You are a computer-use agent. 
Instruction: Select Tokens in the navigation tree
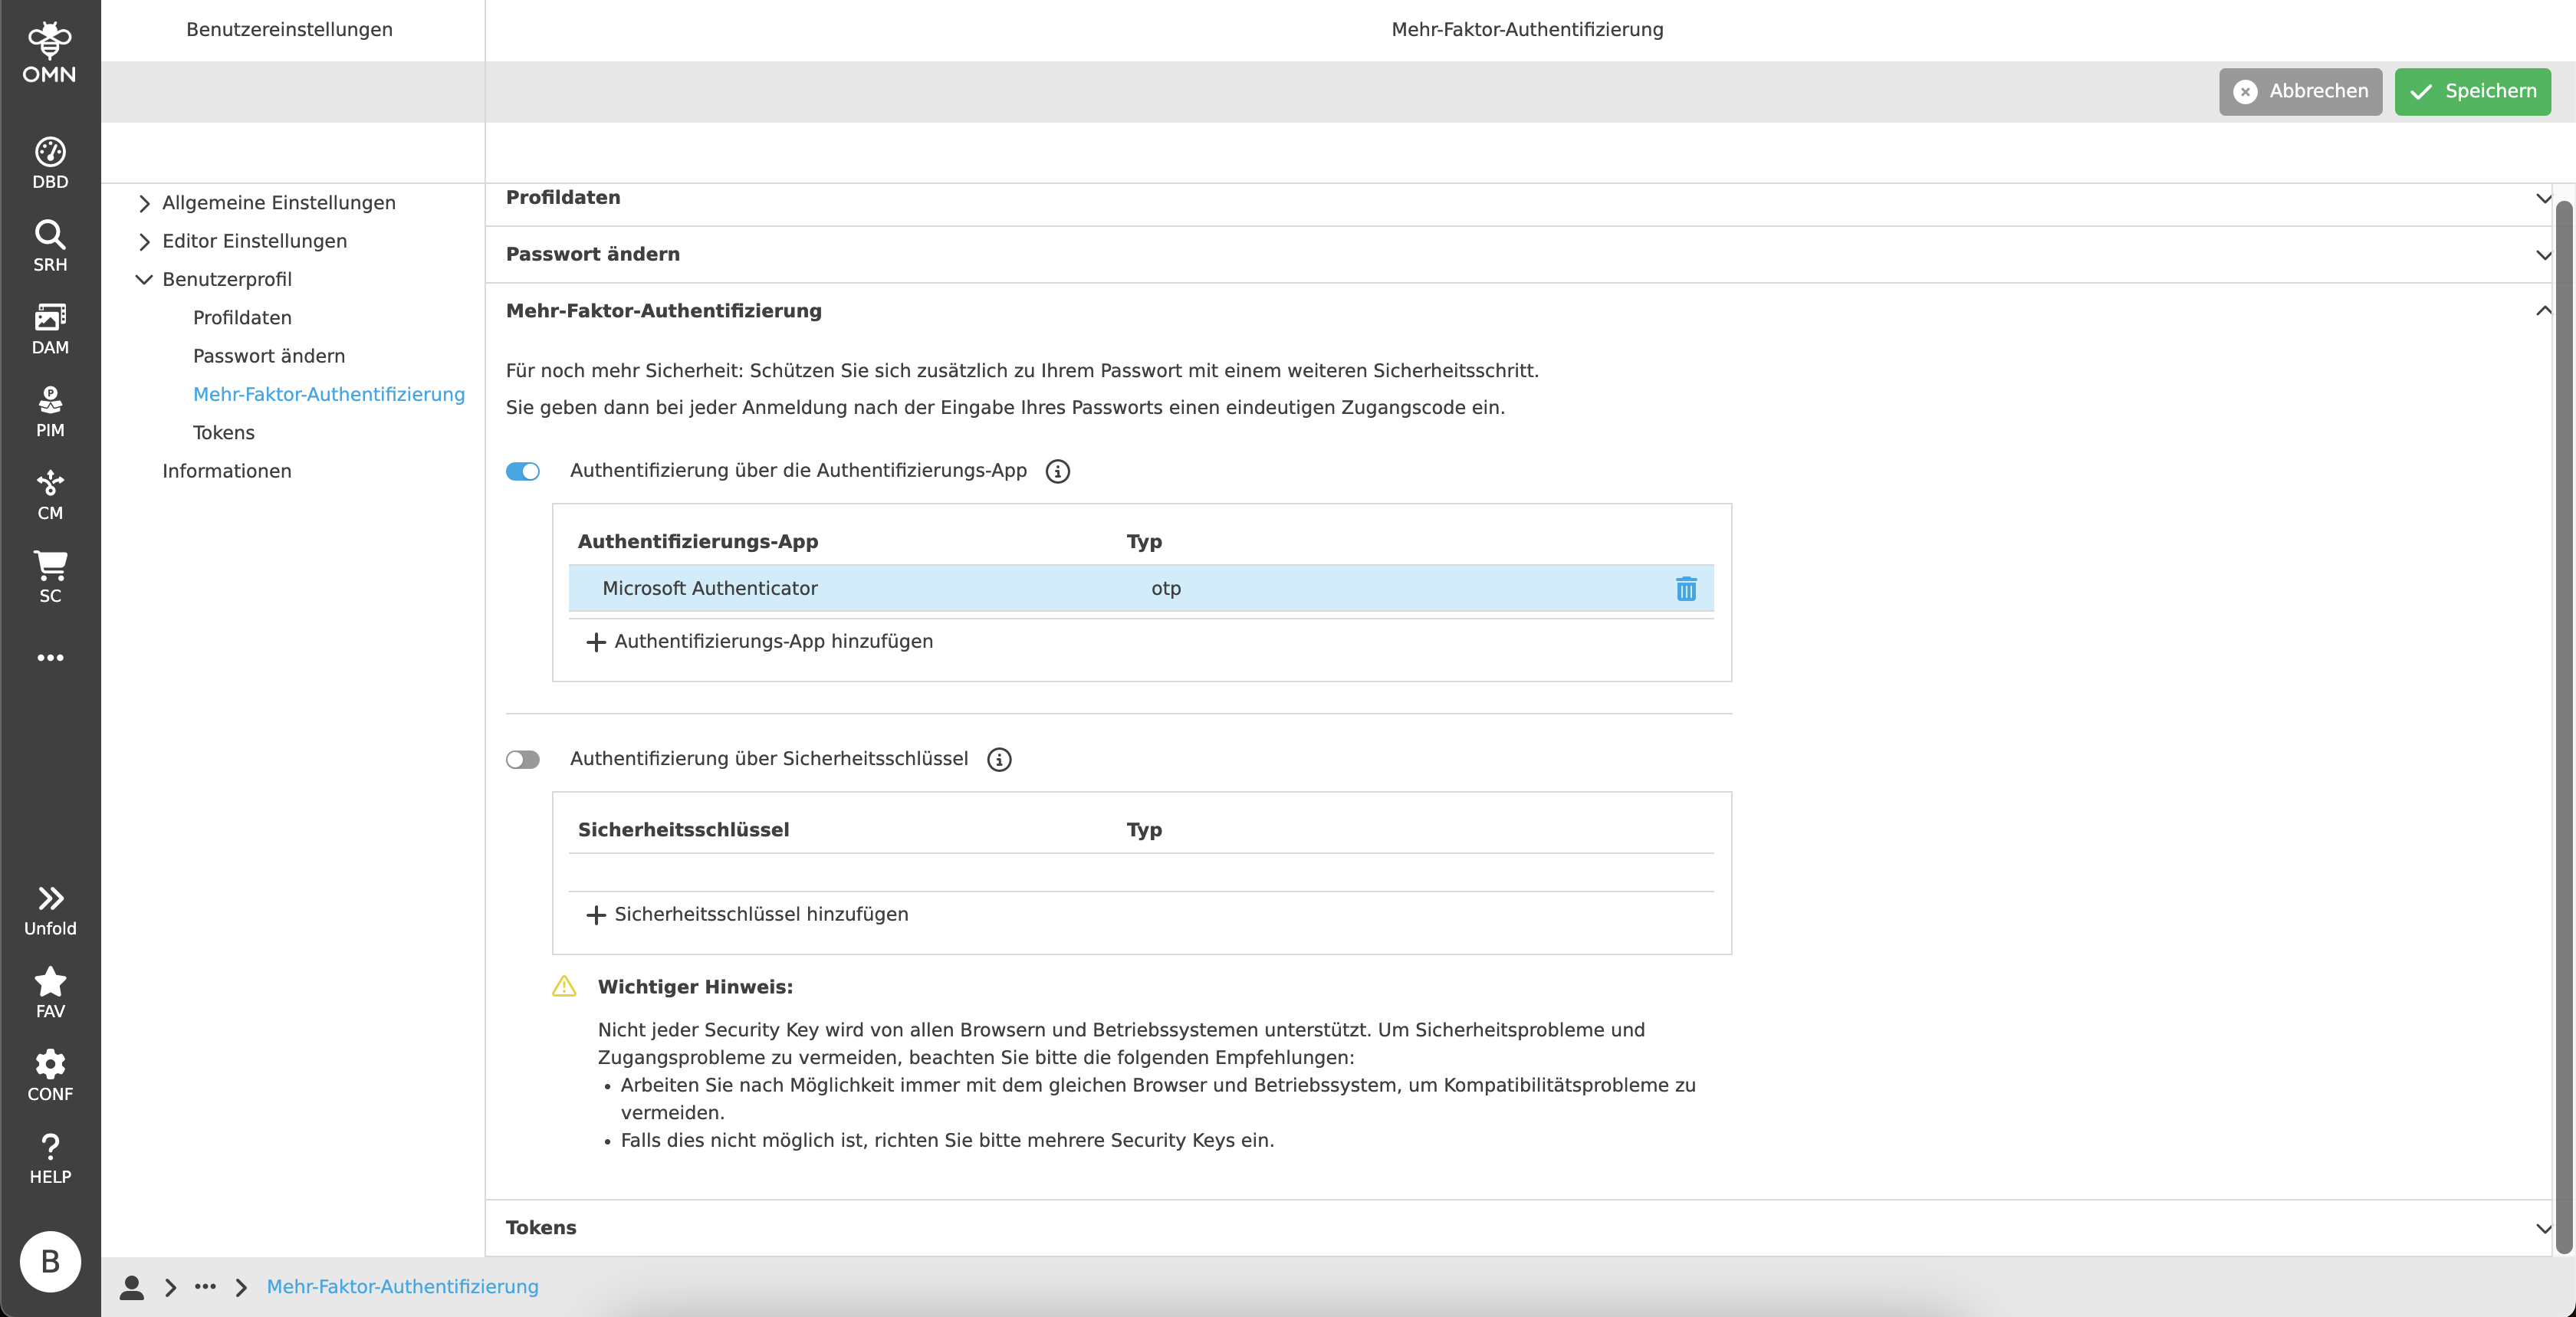click(x=223, y=432)
